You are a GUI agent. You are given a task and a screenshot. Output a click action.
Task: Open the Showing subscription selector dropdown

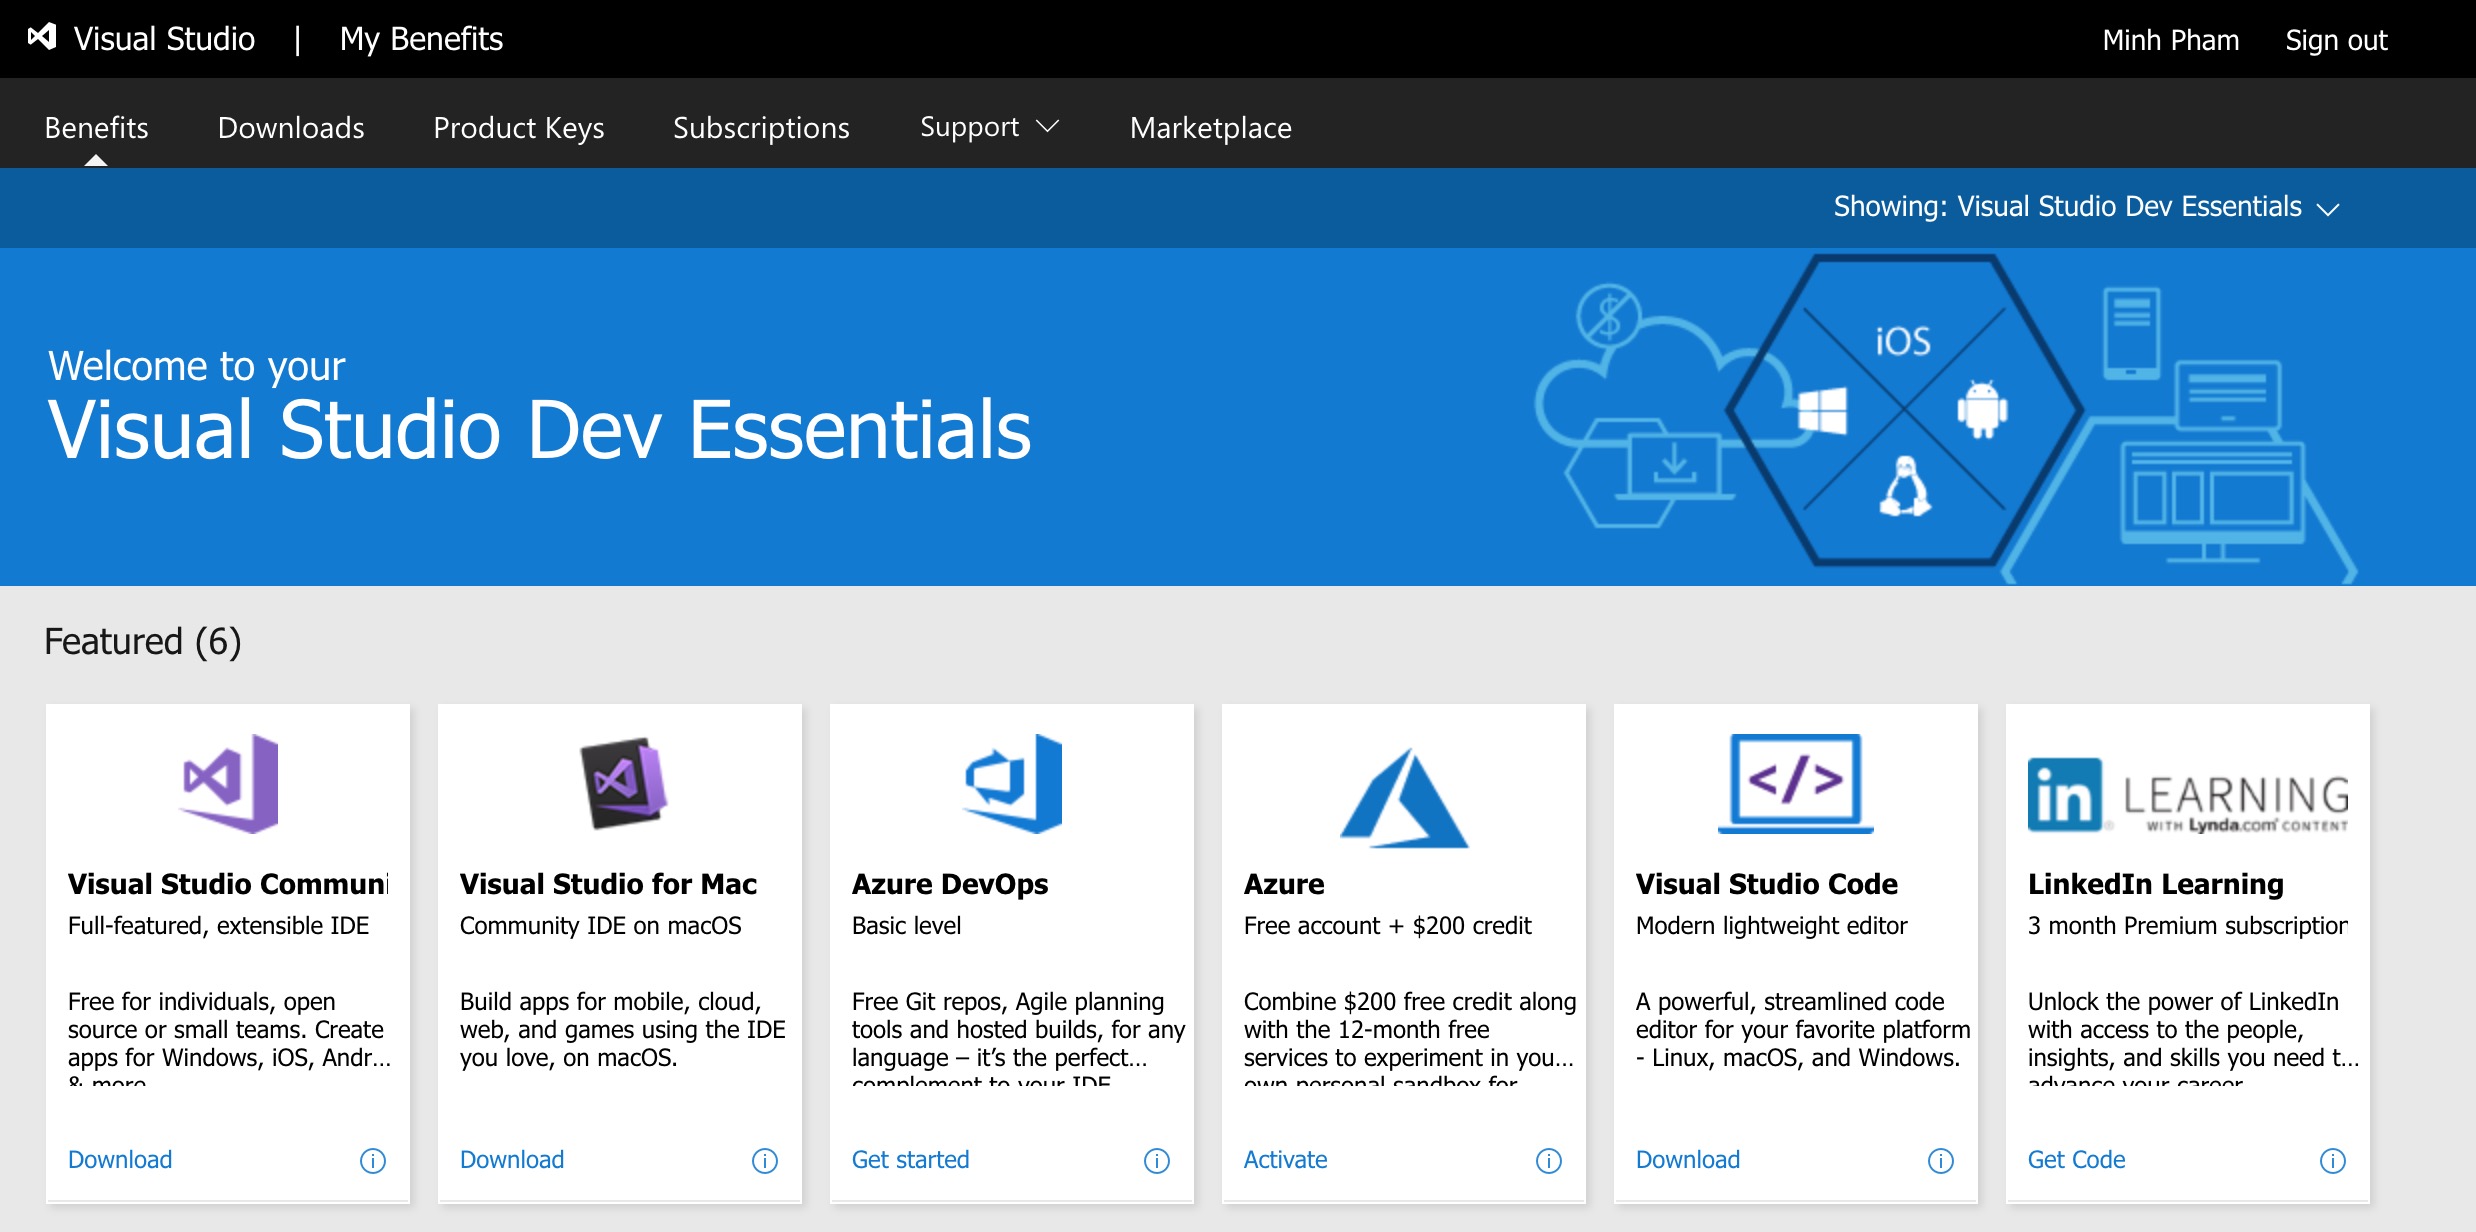[x=2085, y=207]
